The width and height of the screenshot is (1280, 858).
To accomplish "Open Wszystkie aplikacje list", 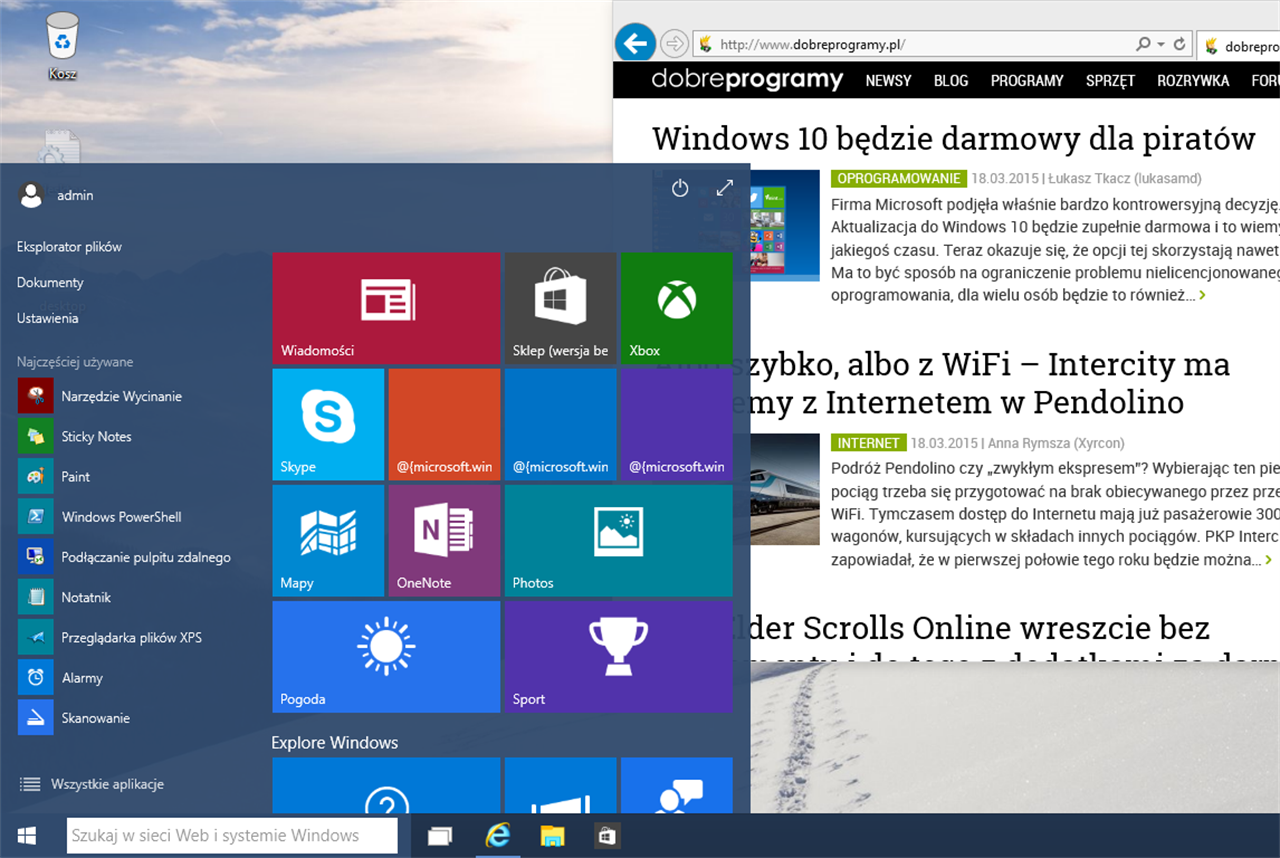I will click(92, 784).
